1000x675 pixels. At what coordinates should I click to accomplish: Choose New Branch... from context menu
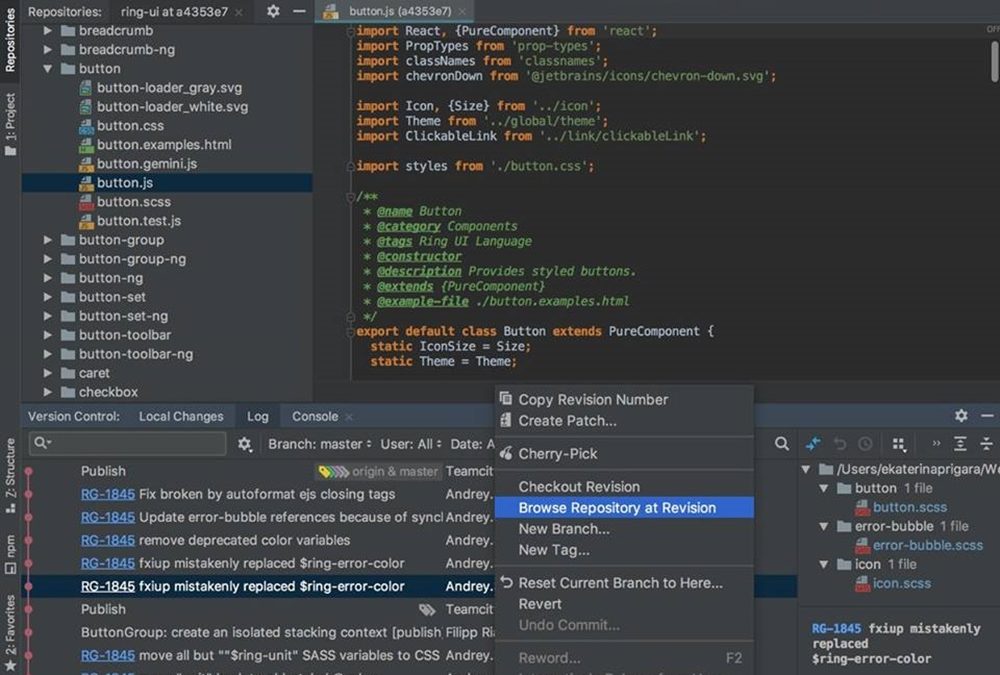(x=624, y=529)
